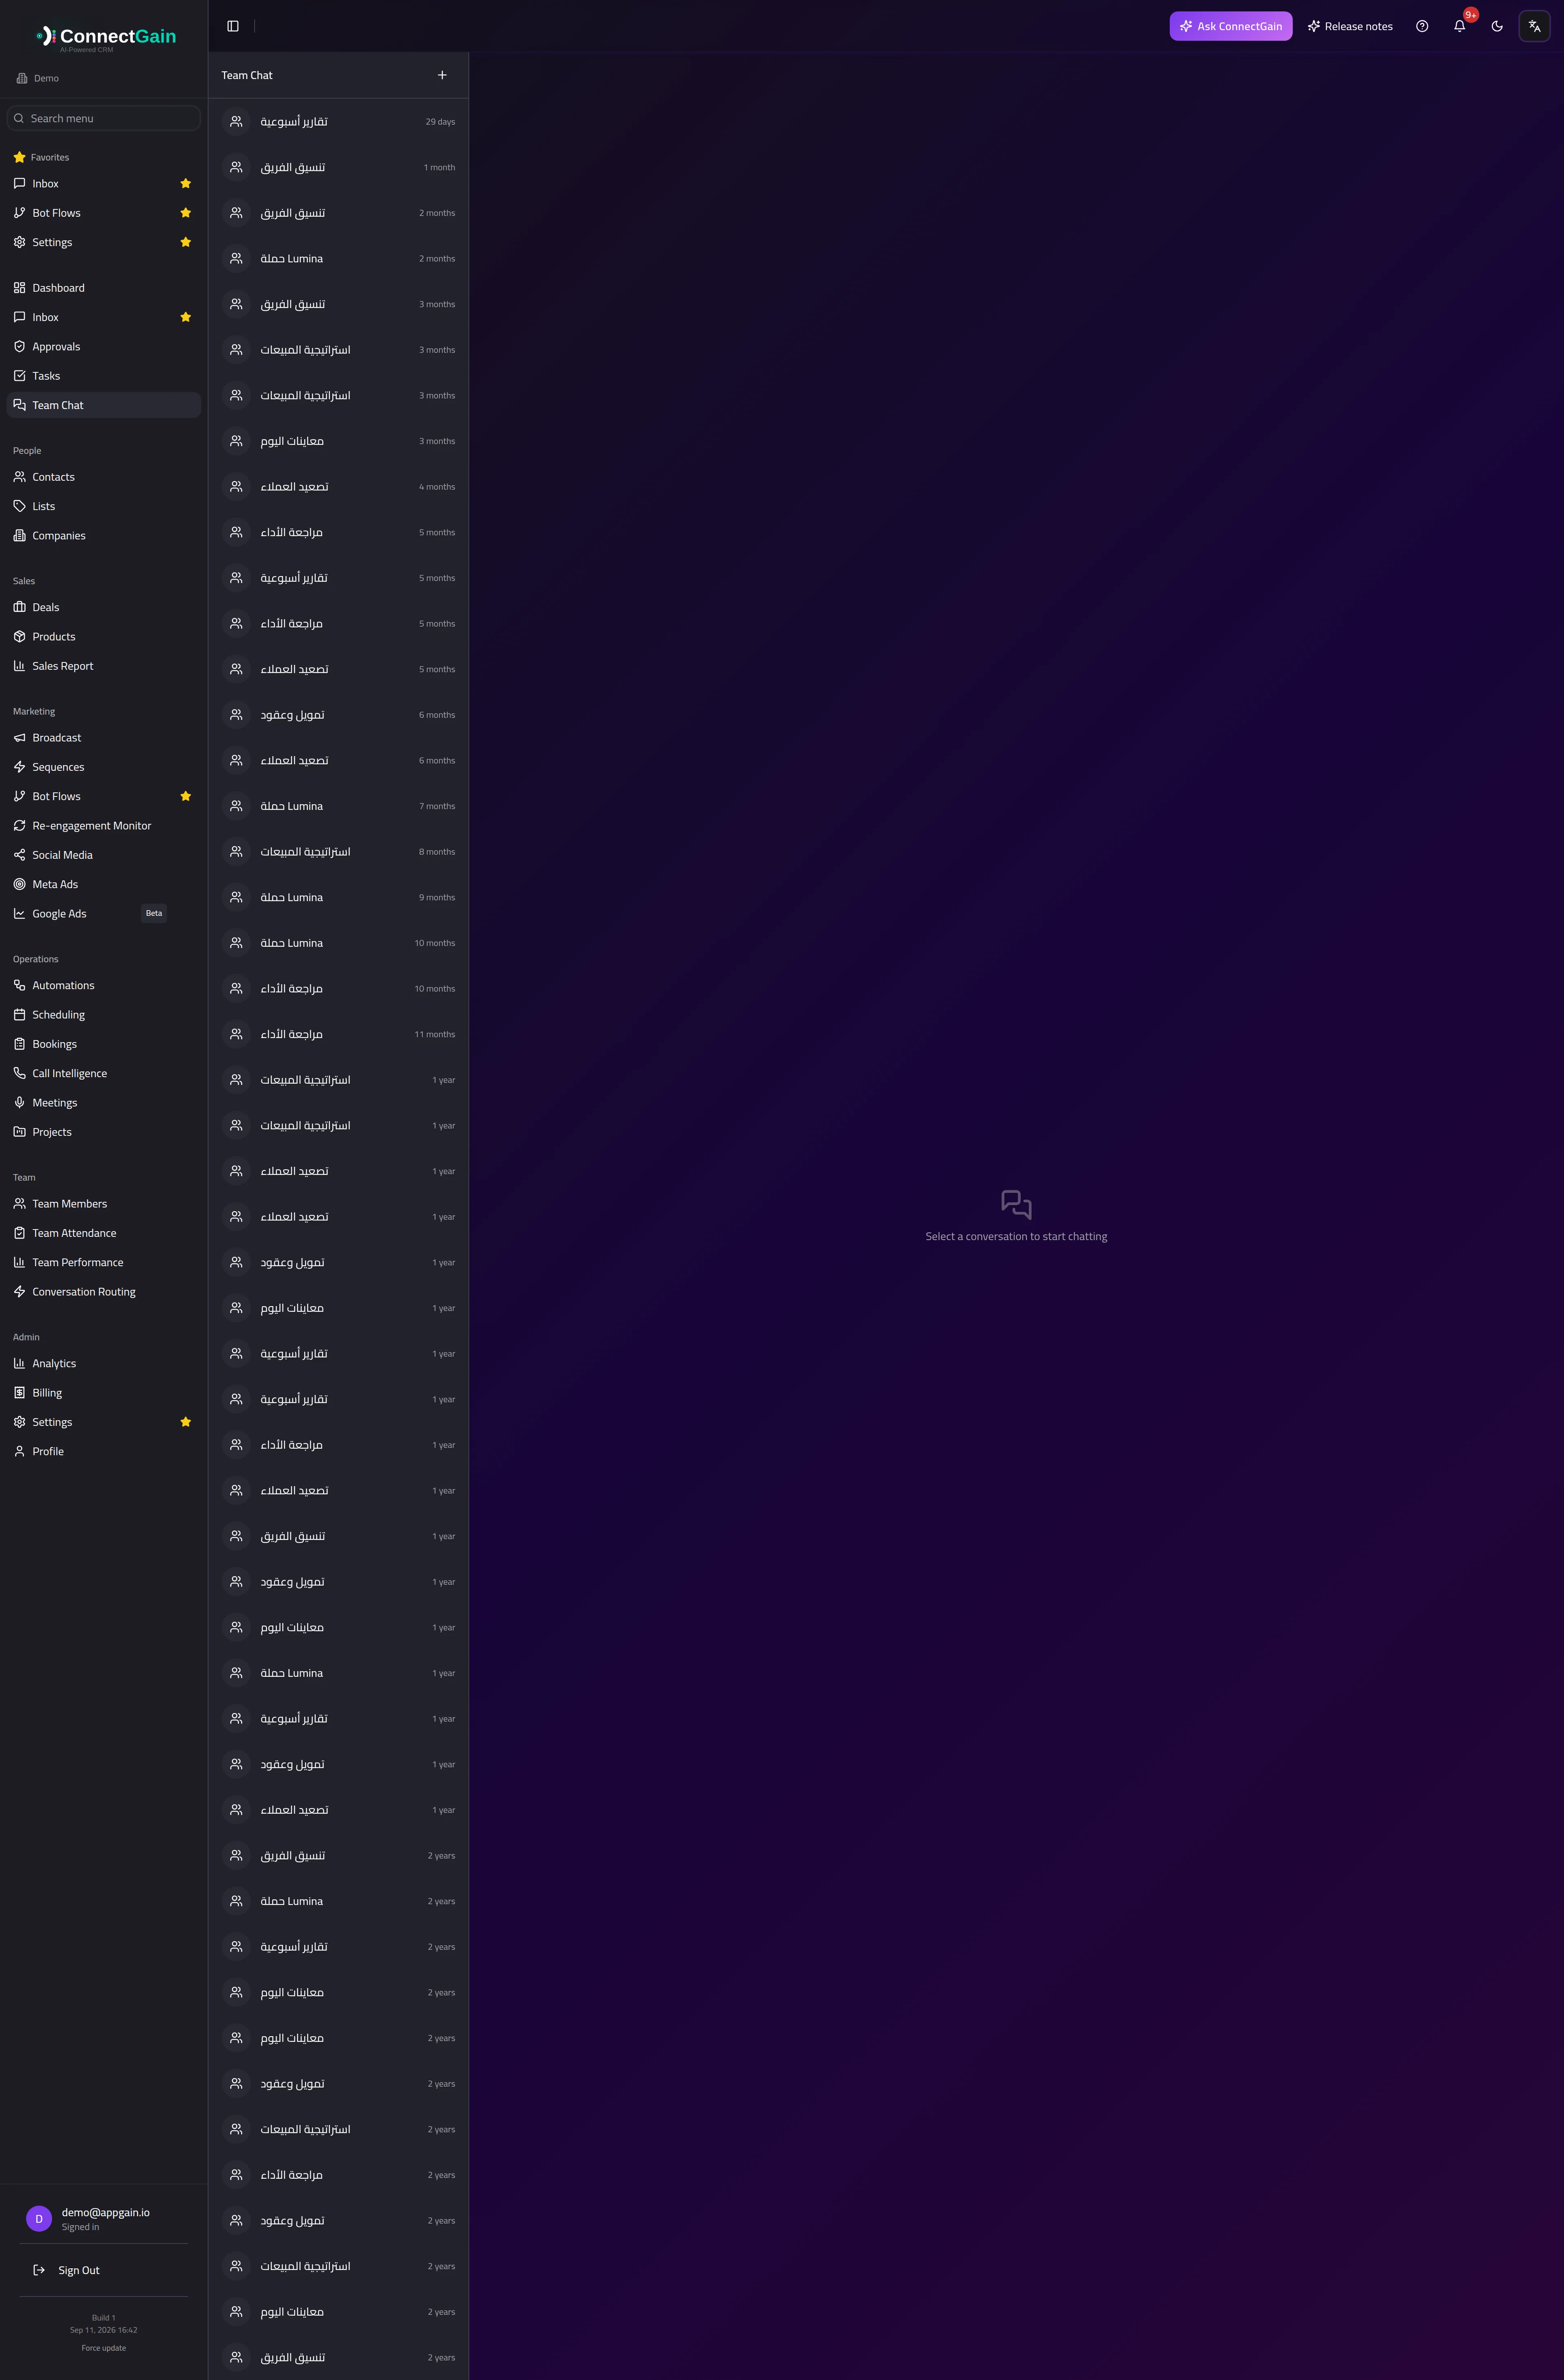Click the Meta Ads target icon

pos(19,884)
